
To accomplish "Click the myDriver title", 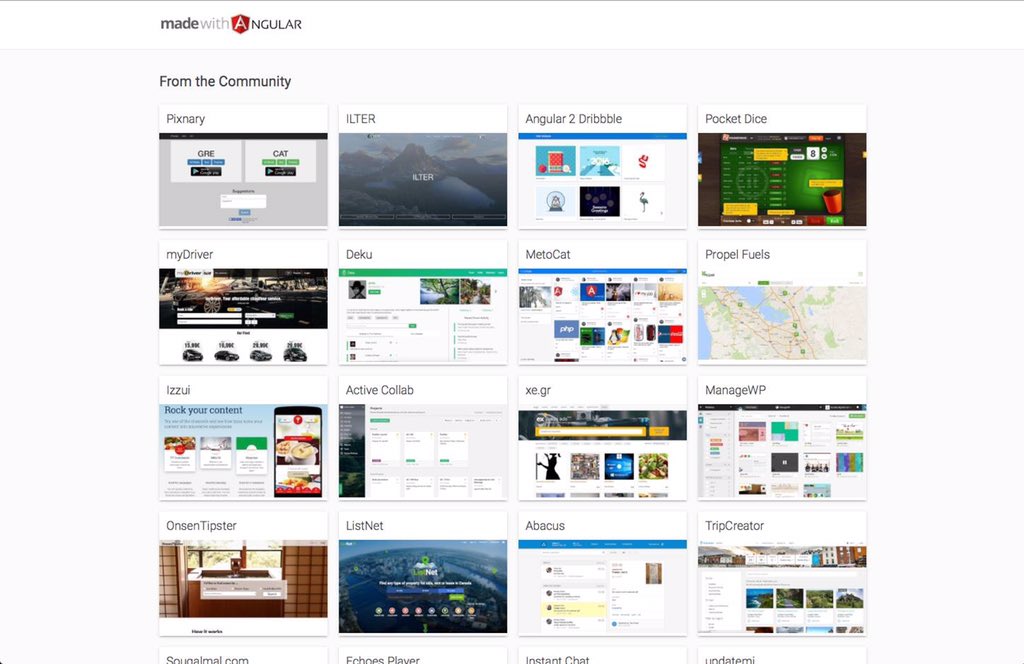I will pyautogui.click(x=189, y=255).
